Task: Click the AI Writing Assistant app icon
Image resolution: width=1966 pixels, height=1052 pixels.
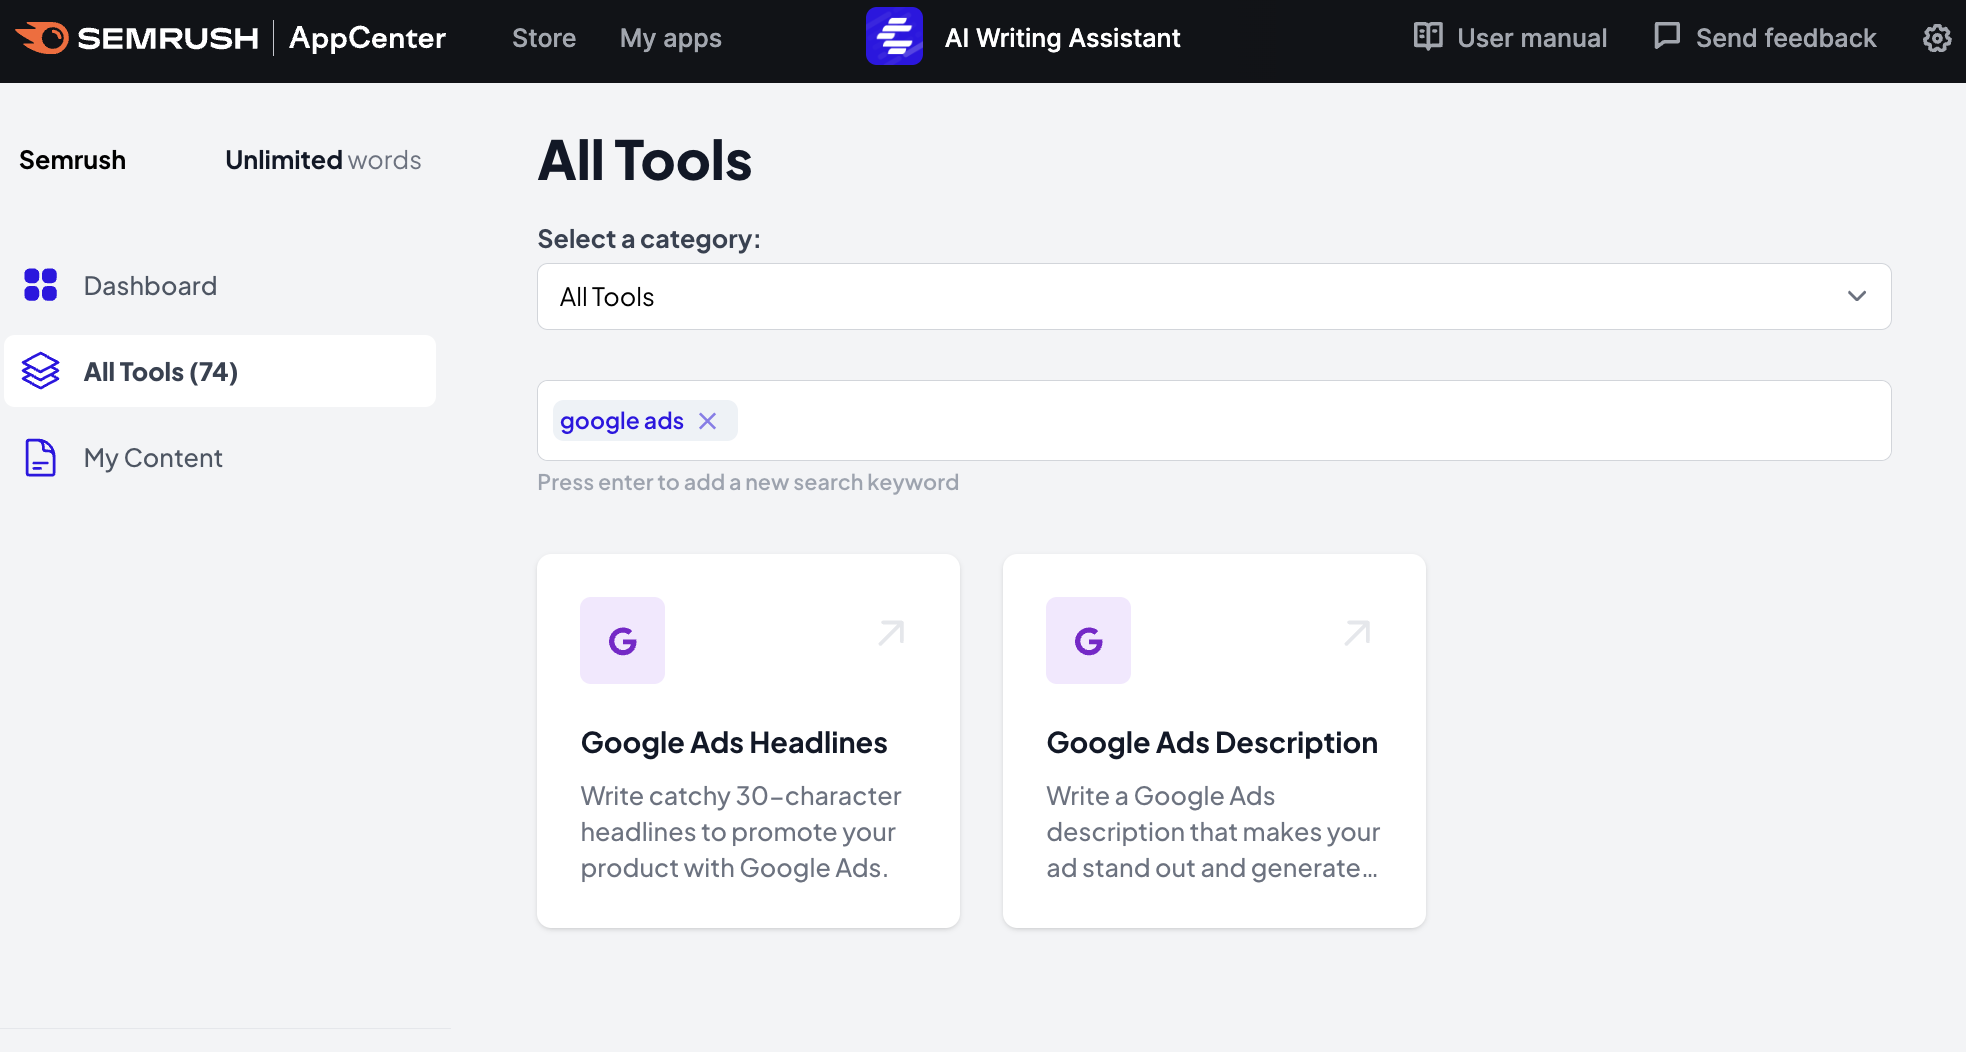Action: (894, 37)
